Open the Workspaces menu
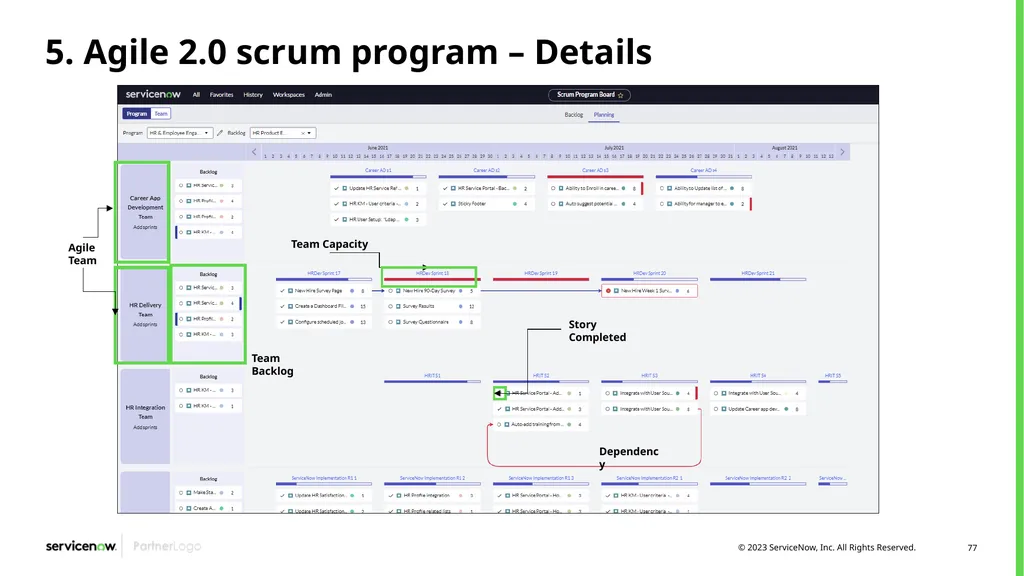This screenshot has height=576, width=1024. tap(289, 95)
